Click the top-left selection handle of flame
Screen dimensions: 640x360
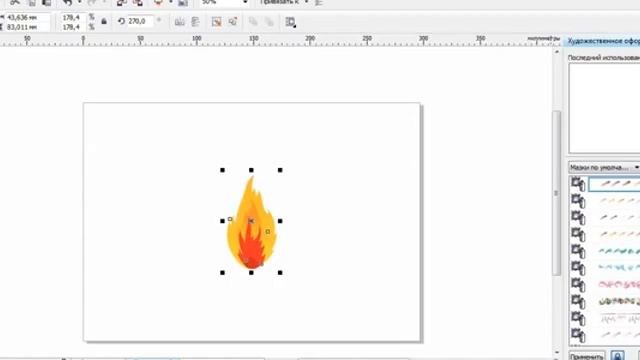[x=222, y=170]
